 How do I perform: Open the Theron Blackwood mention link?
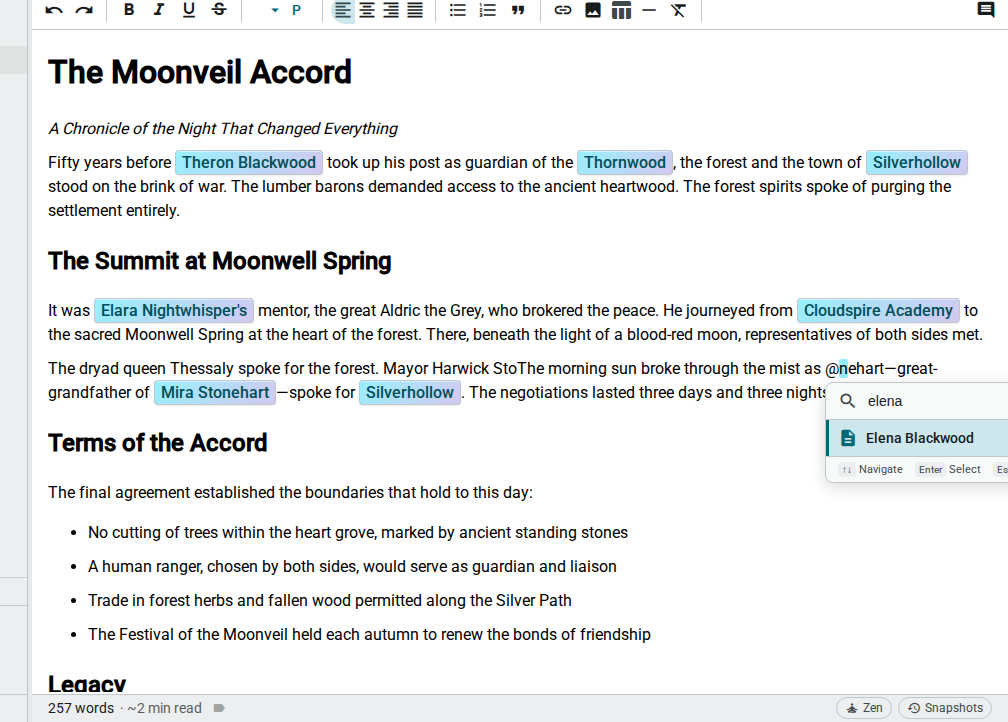[249, 162]
